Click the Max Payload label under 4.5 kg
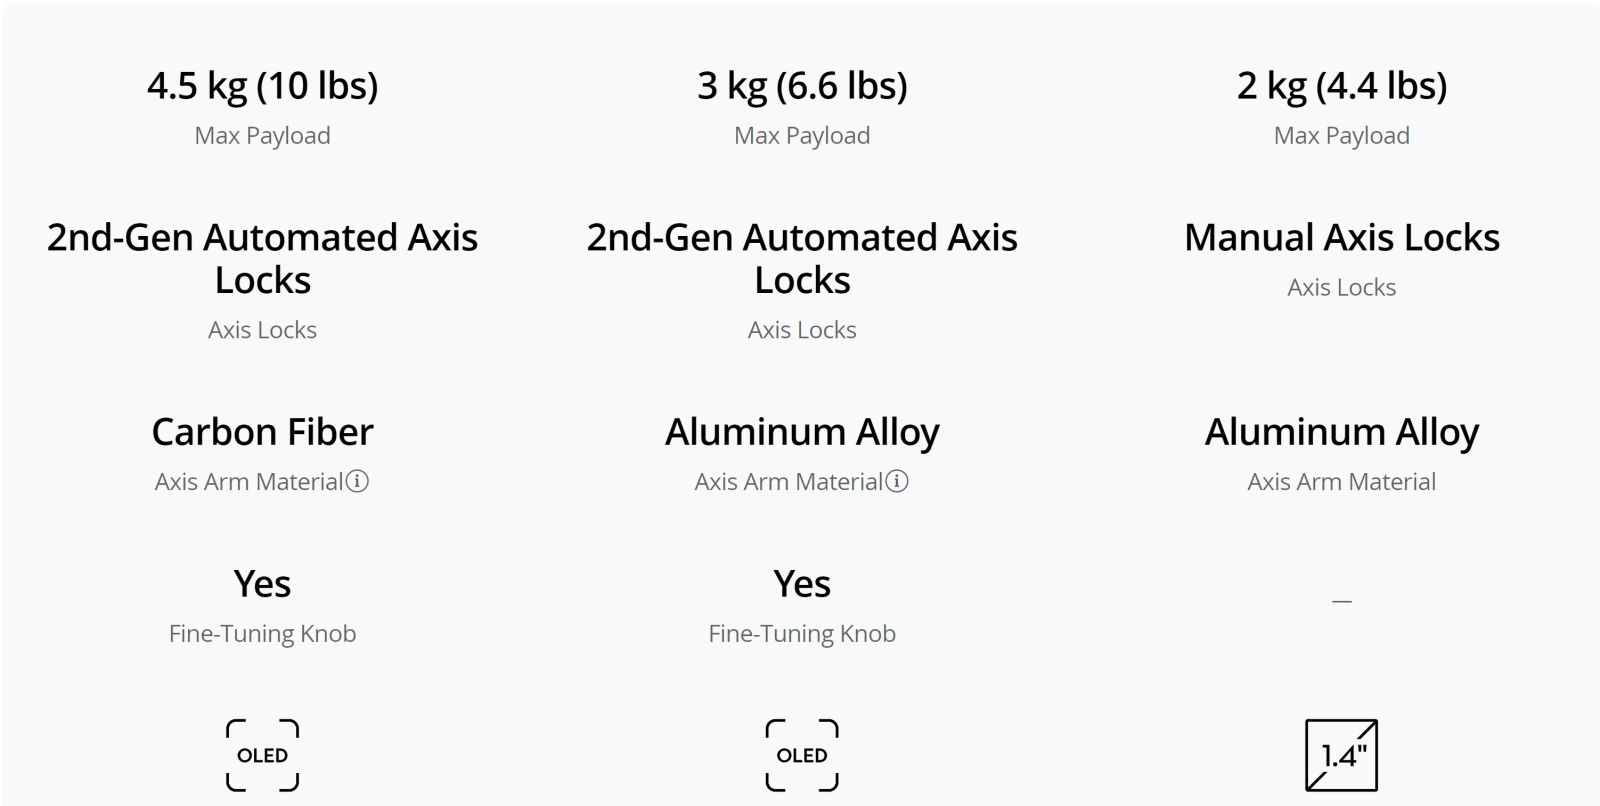Screen dimensions: 1600x806 point(263,136)
